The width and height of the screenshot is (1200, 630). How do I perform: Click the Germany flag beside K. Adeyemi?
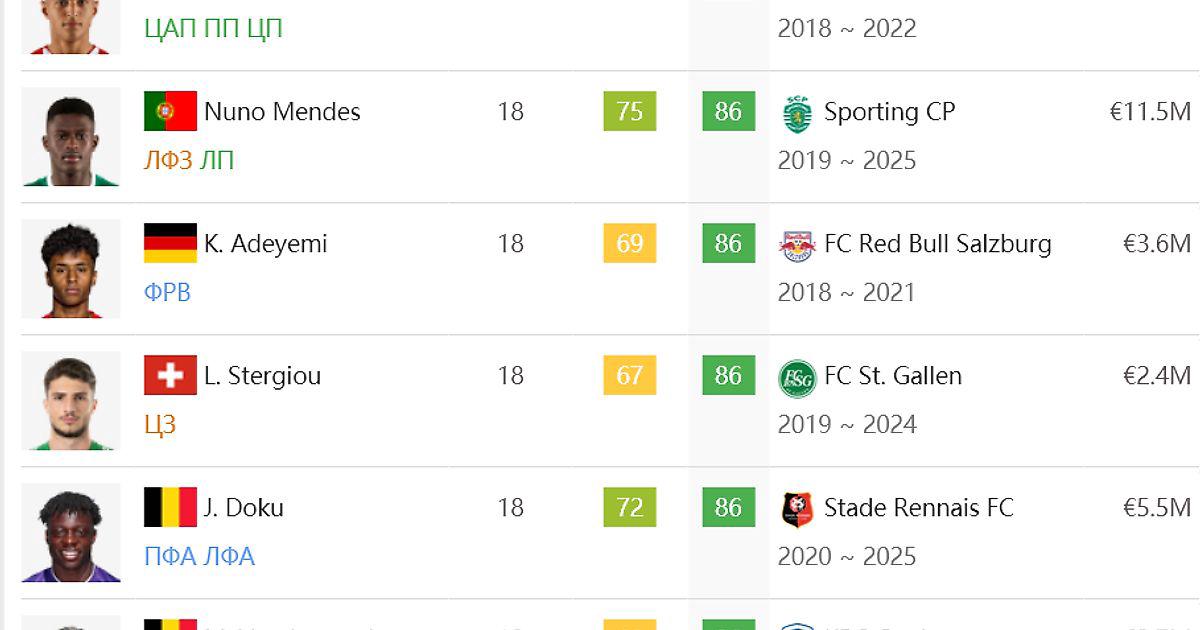(170, 243)
